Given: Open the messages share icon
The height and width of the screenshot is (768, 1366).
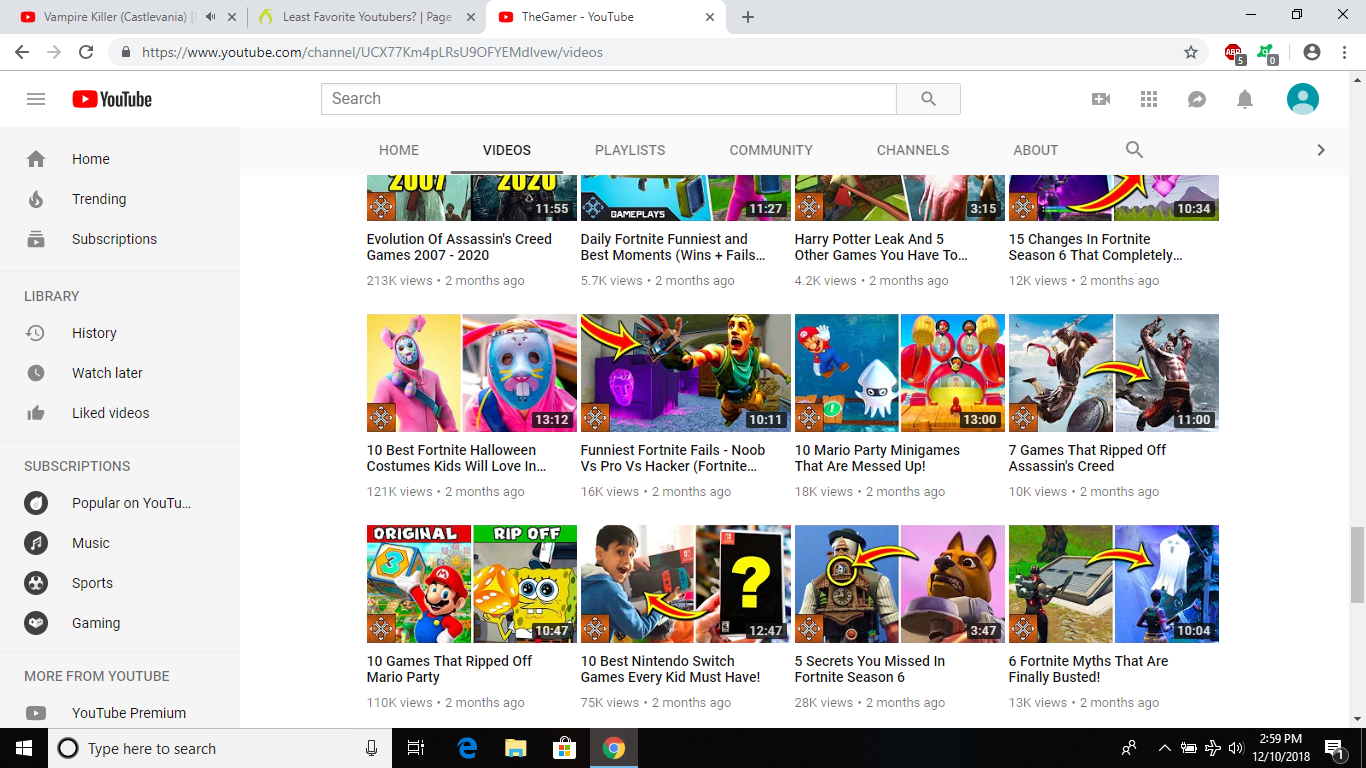Looking at the screenshot, I should (x=1197, y=99).
